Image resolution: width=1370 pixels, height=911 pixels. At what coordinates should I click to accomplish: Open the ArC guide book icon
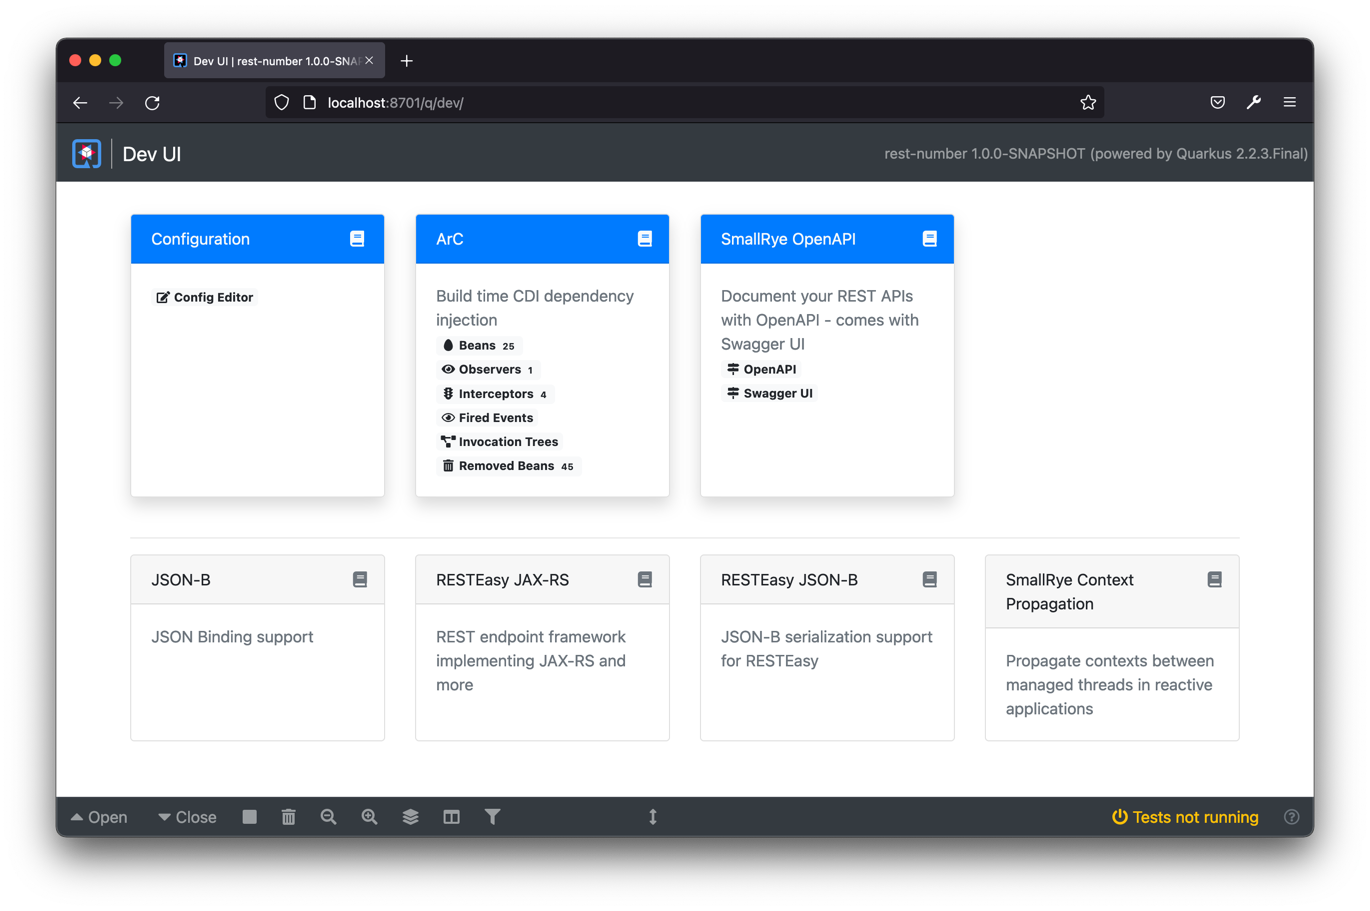point(645,239)
